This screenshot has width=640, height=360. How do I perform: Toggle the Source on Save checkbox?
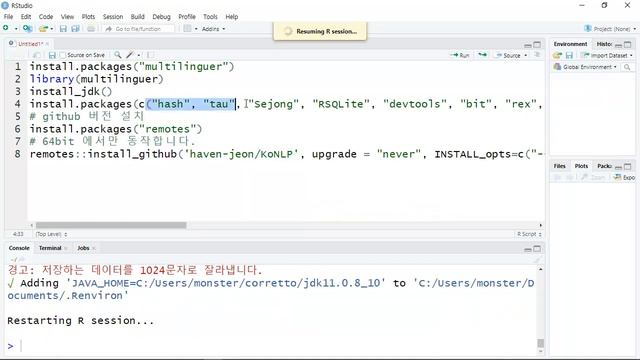point(62,55)
